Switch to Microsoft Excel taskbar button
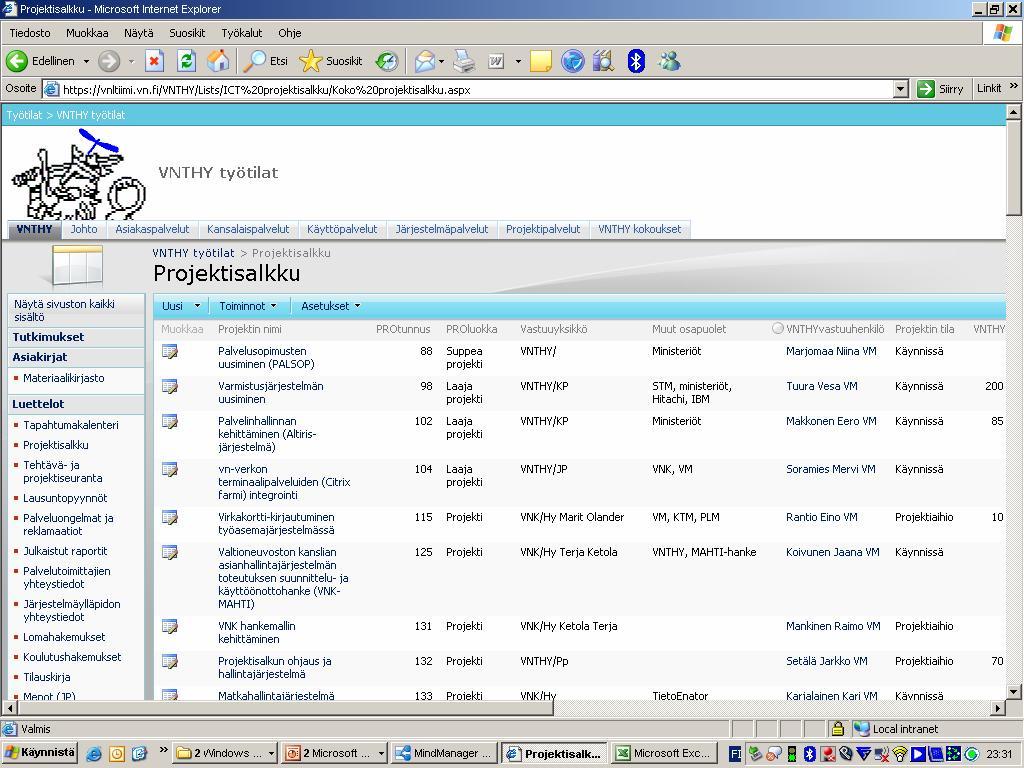The height and width of the screenshot is (768, 1024). pos(664,753)
